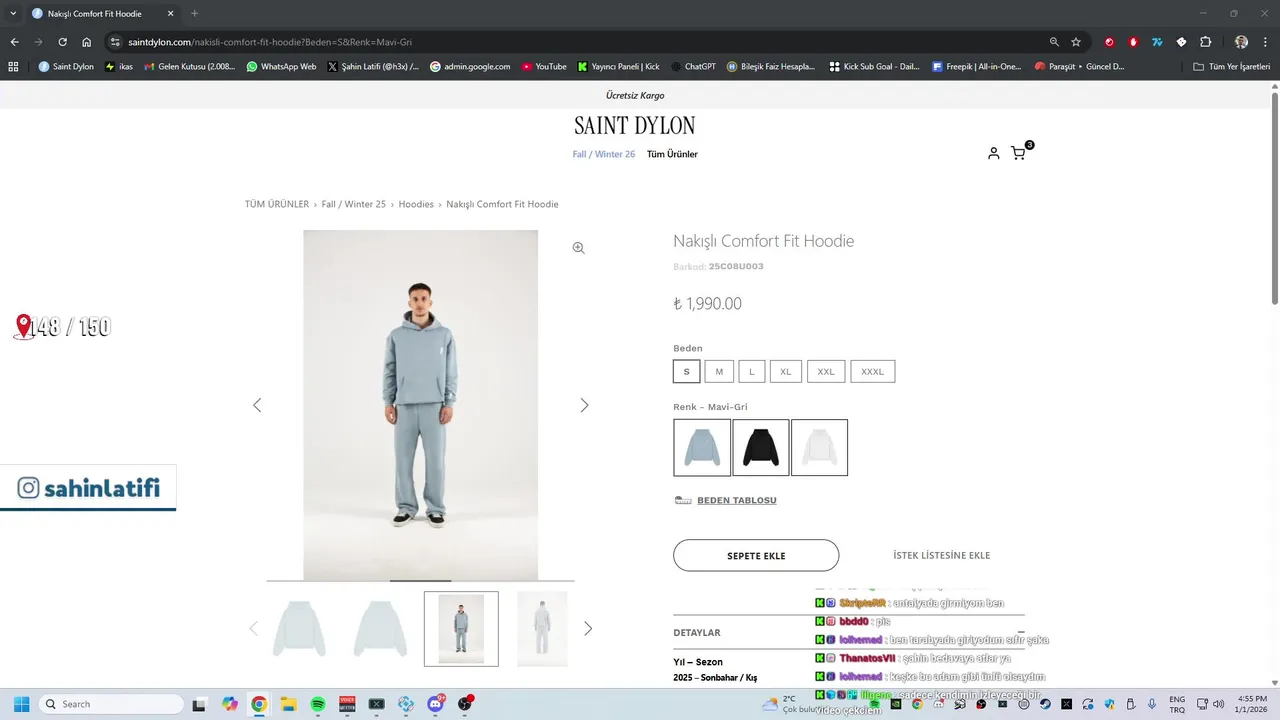View site information icon in address bar
Screen dimensions: 1280x720
[x=115, y=42]
